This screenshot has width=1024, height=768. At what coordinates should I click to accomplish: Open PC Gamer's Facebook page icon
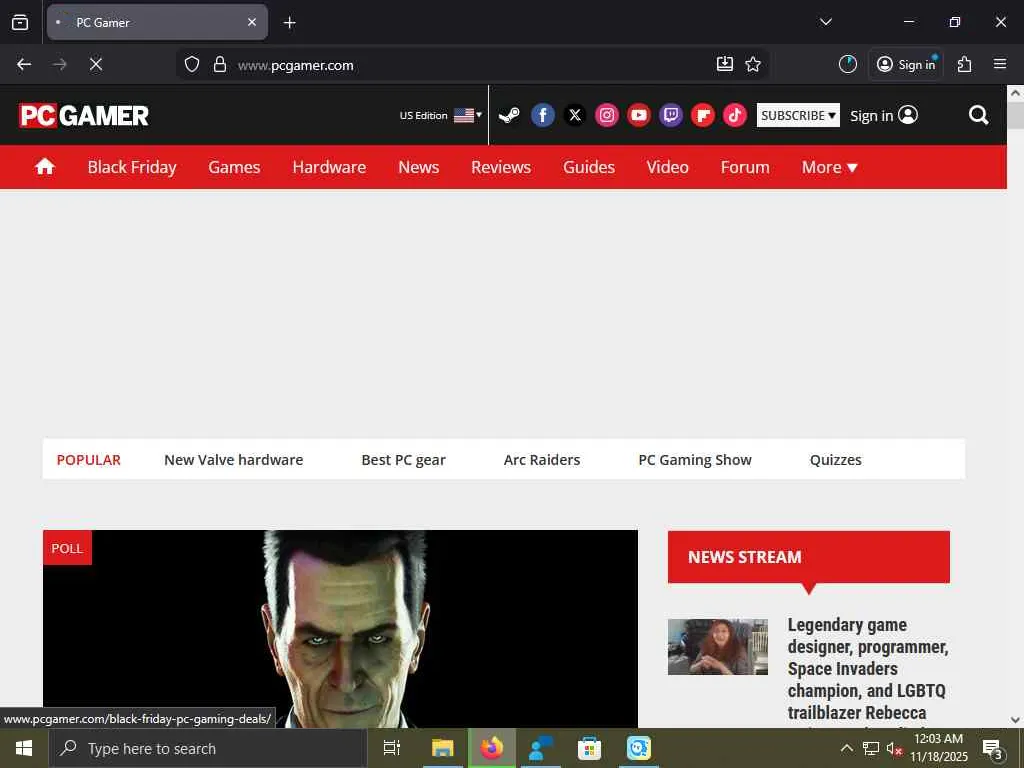pyautogui.click(x=543, y=116)
